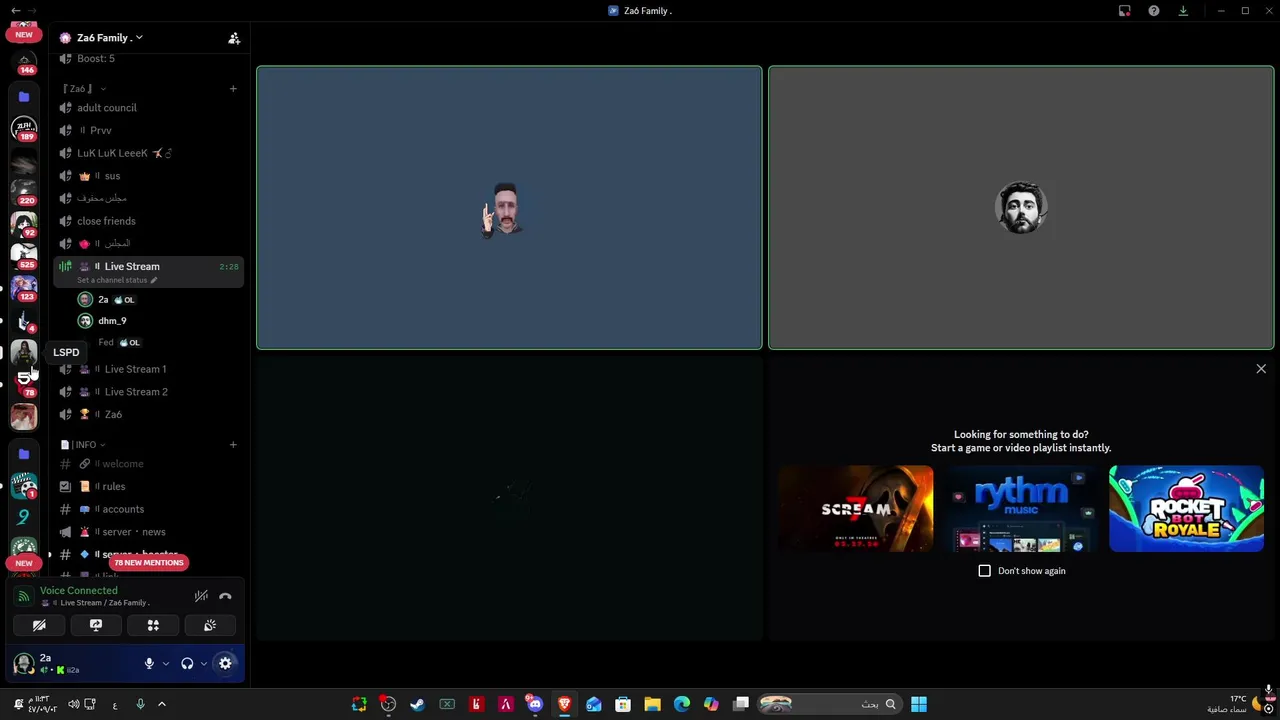Image resolution: width=1280 pixels, height=720 pixels.
Task: Disconnect from the voice channel
Action: coord(225,596)
